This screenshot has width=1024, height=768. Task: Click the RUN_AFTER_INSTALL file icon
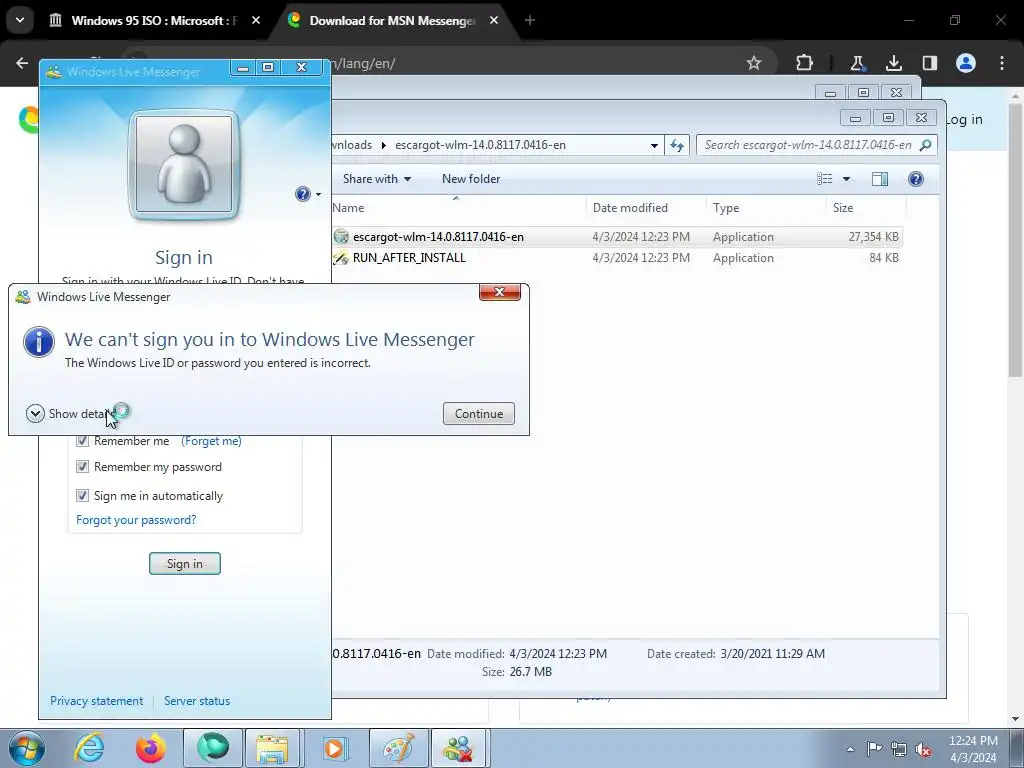point(341,257)
